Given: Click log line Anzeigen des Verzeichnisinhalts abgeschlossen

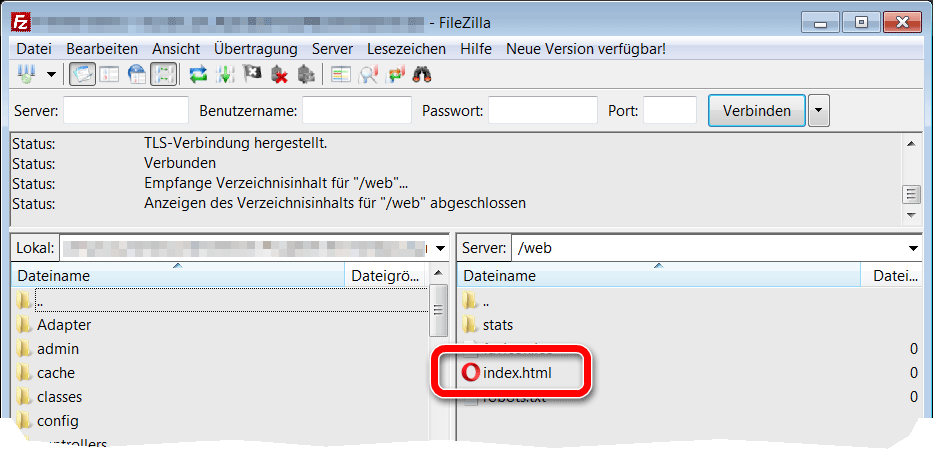Looking at the screenshot, I should point(335,203).
